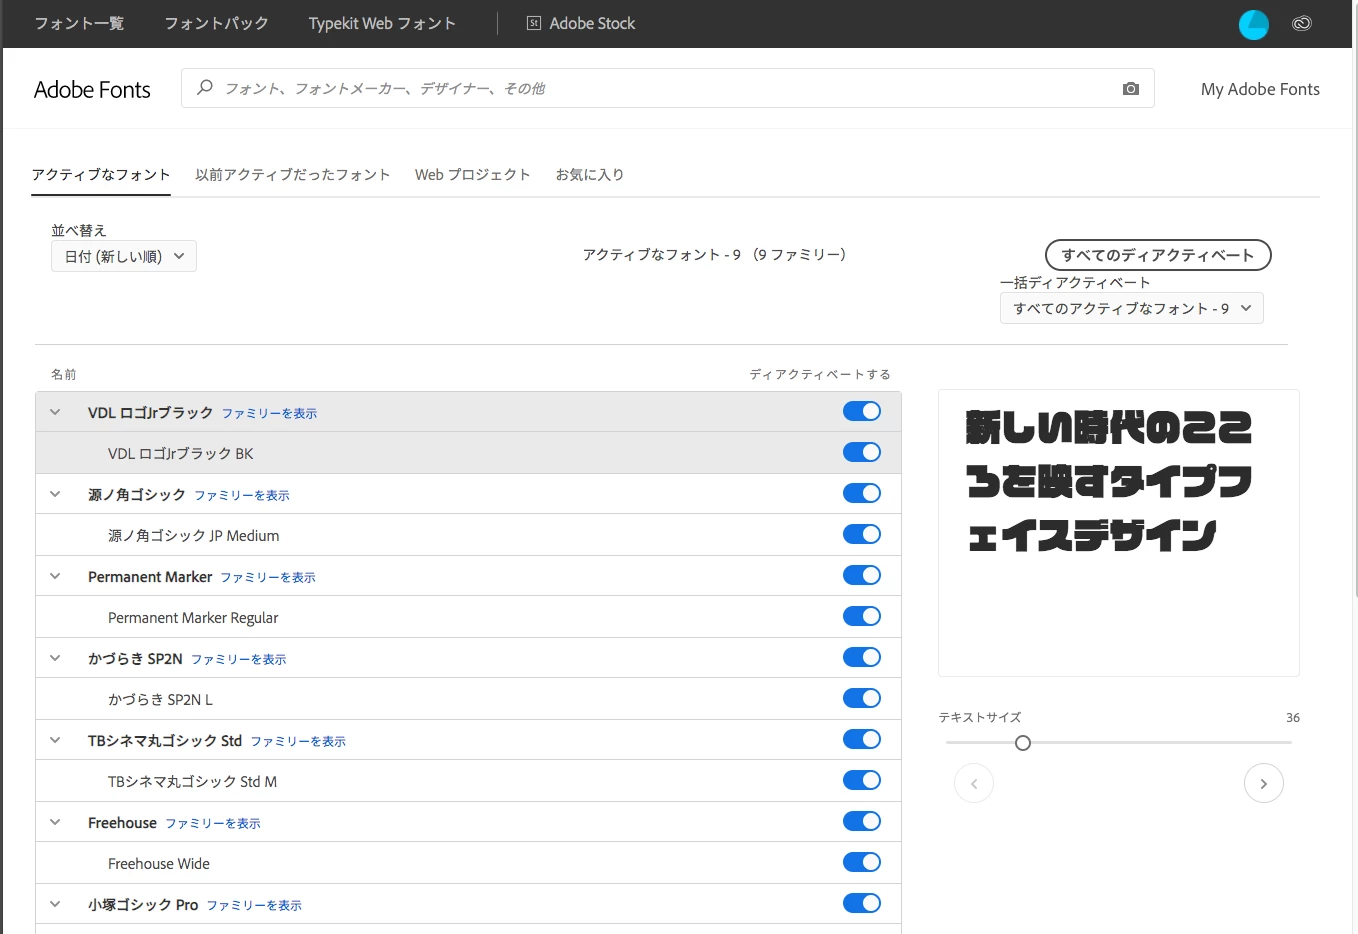
Task: Deactivate かづらき SP2N family toggle
Action: coord(862,657)
